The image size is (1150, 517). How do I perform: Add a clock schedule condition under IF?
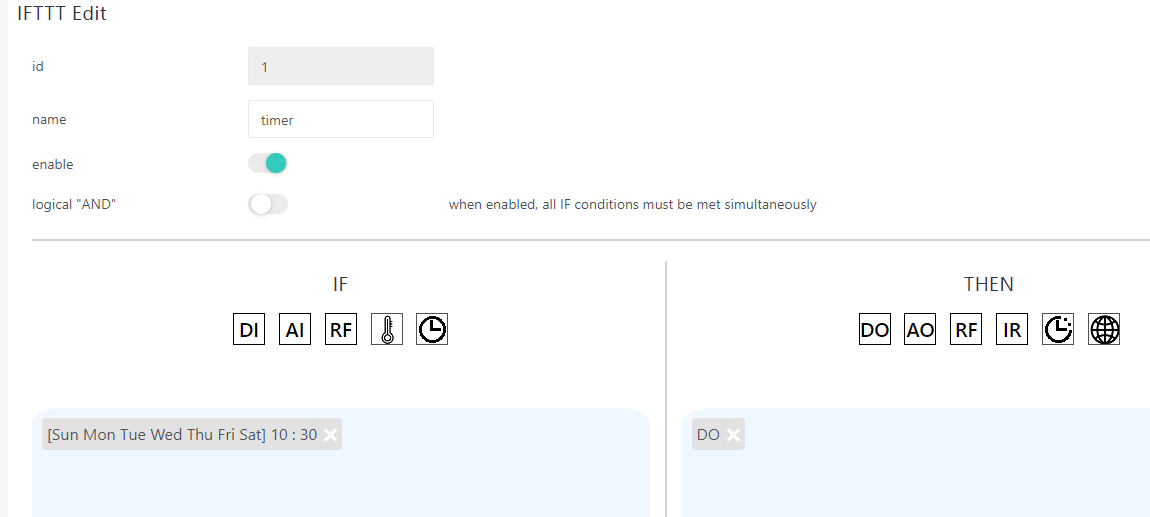[432, 330]
